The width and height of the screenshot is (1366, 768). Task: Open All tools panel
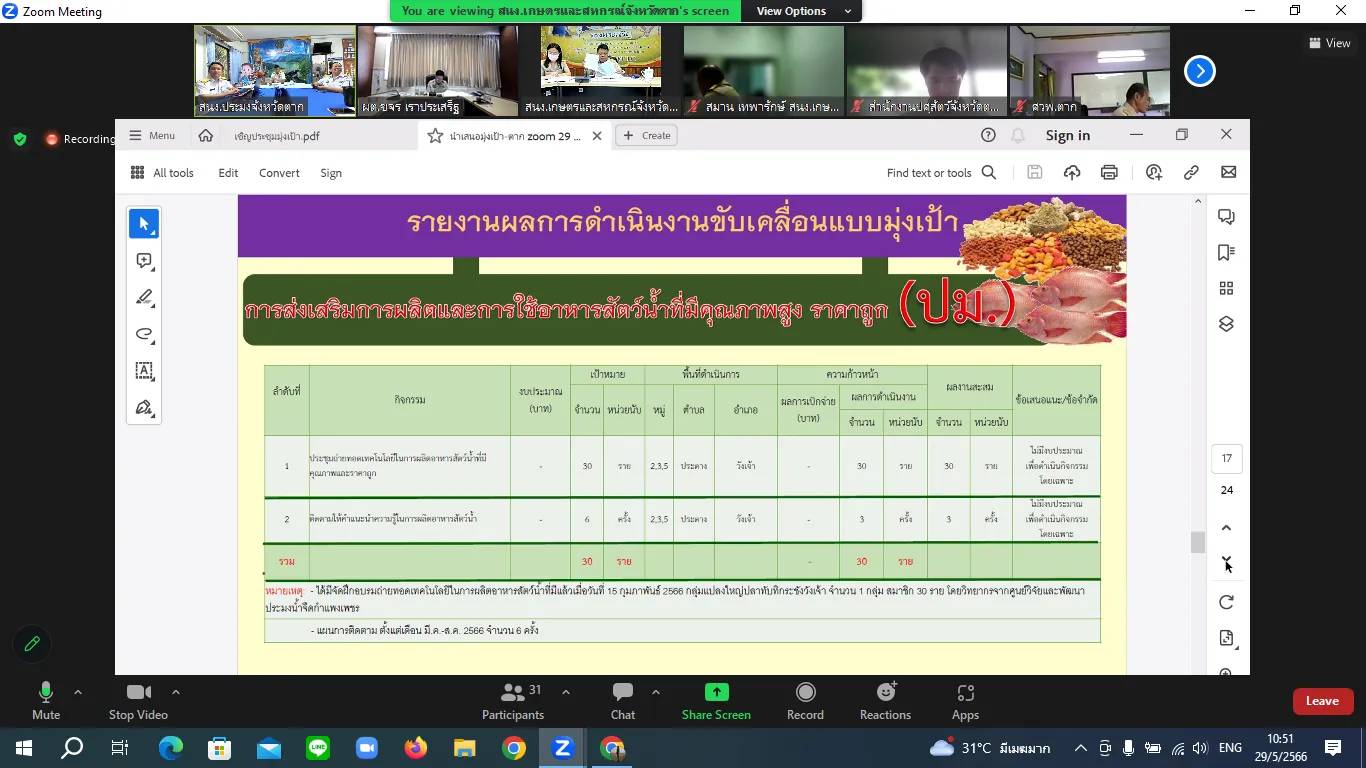click(x=161, y=173)
